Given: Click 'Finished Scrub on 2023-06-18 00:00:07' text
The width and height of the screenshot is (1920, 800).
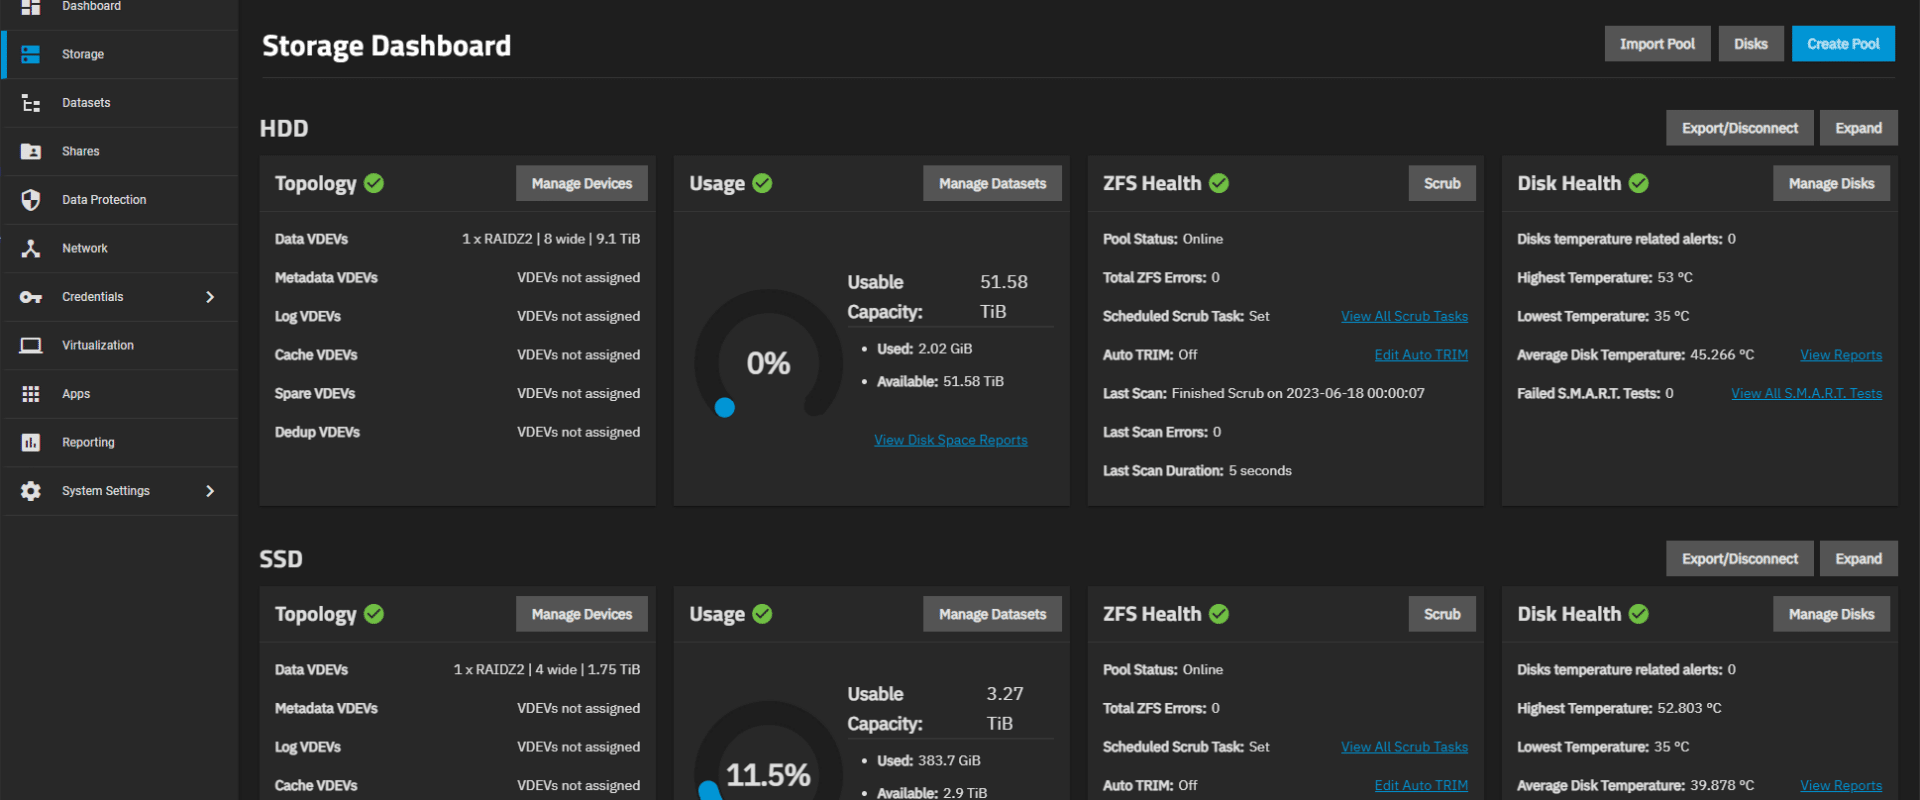Looking at the screenshot, I should point(1298,394).
